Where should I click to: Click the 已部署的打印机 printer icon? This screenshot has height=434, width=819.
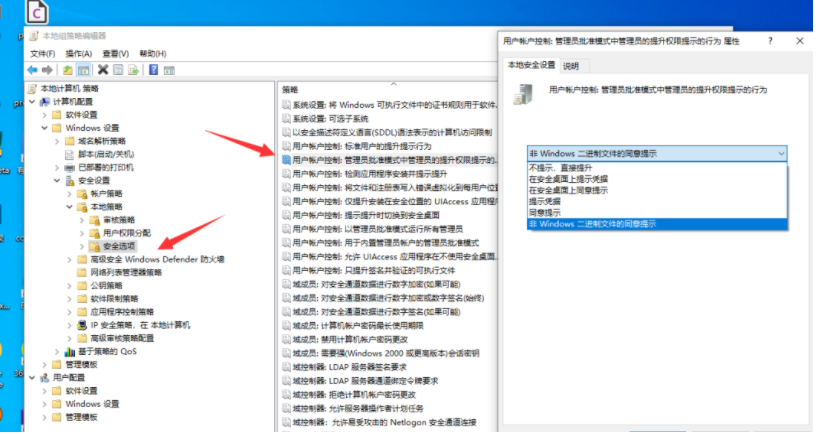point(69,168)
